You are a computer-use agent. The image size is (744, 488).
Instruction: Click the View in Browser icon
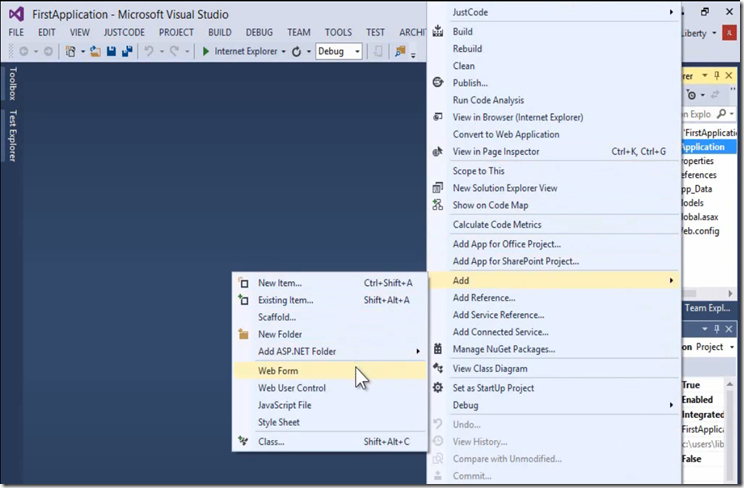[x=437, y=117]
